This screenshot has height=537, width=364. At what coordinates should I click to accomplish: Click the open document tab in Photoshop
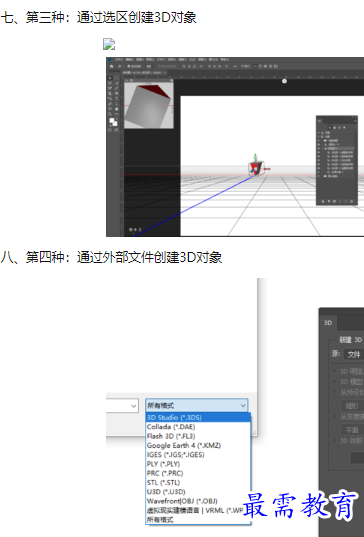pos(144,73)
